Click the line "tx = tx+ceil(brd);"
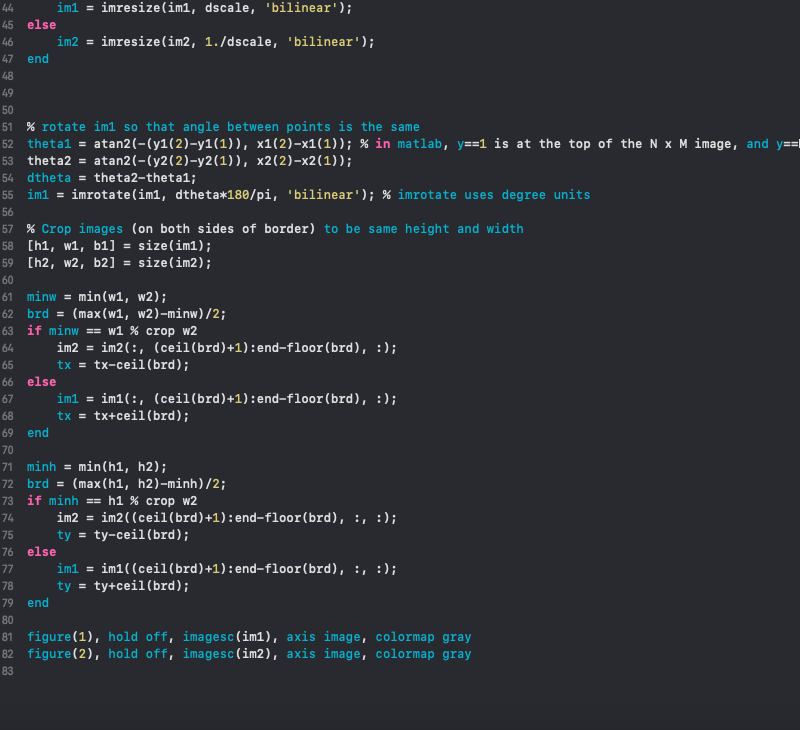 point(123,416)
